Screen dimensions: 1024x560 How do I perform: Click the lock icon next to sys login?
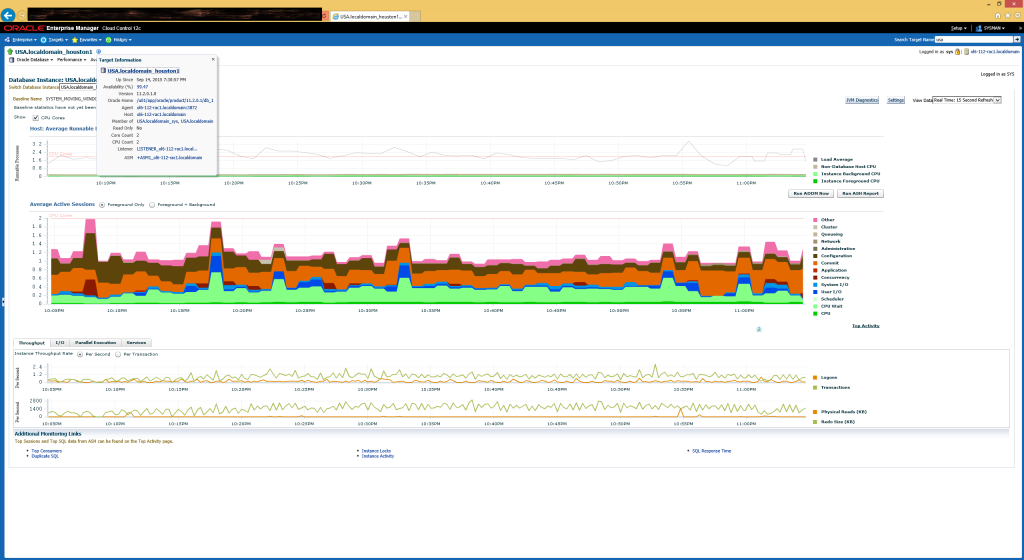[957, 51]
